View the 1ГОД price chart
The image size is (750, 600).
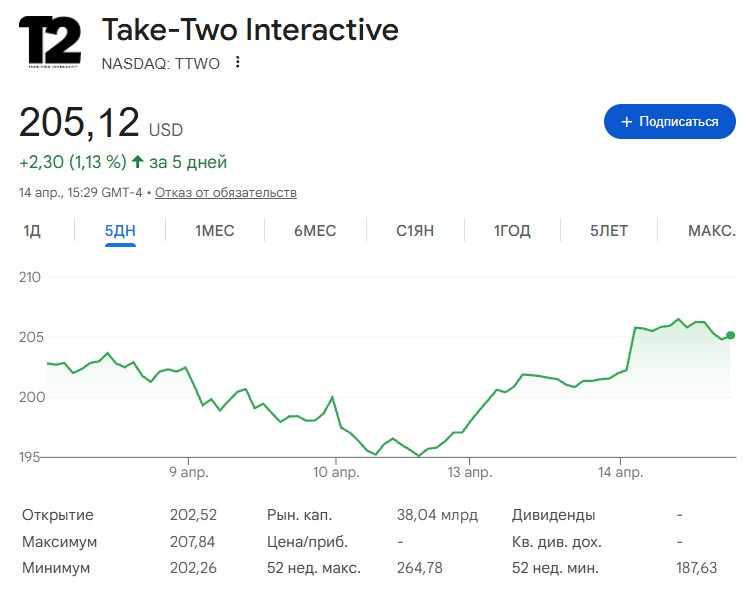click(512, 231)
